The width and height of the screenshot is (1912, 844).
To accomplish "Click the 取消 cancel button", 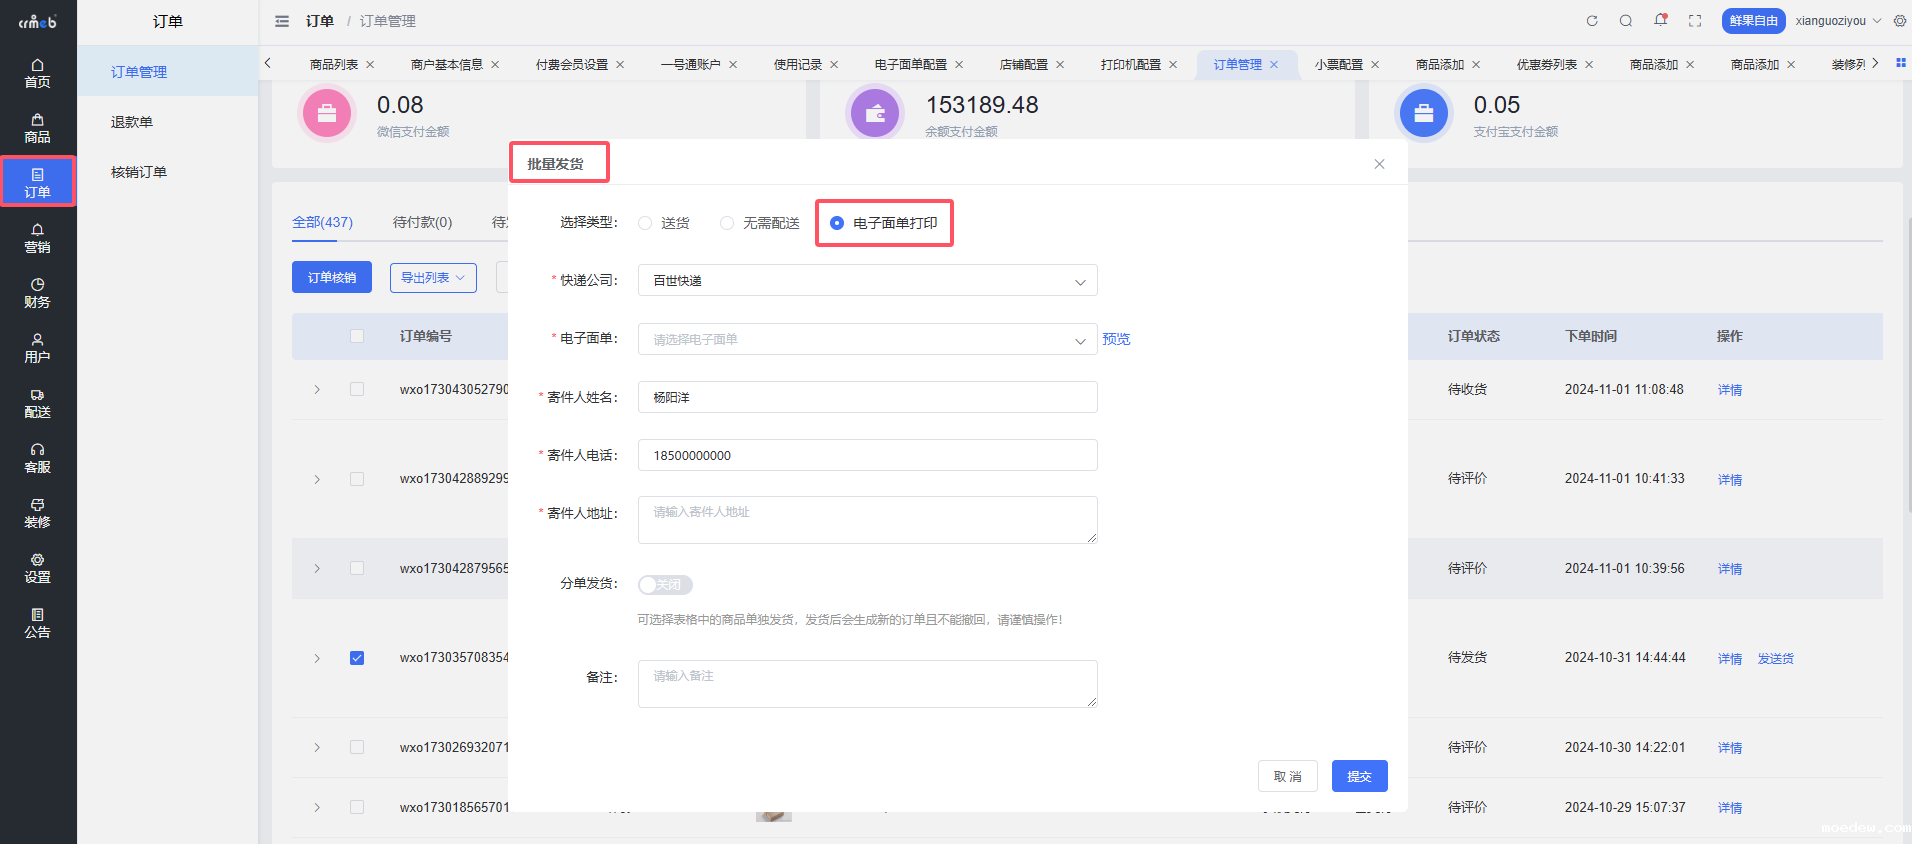I will click(1287, 776).
